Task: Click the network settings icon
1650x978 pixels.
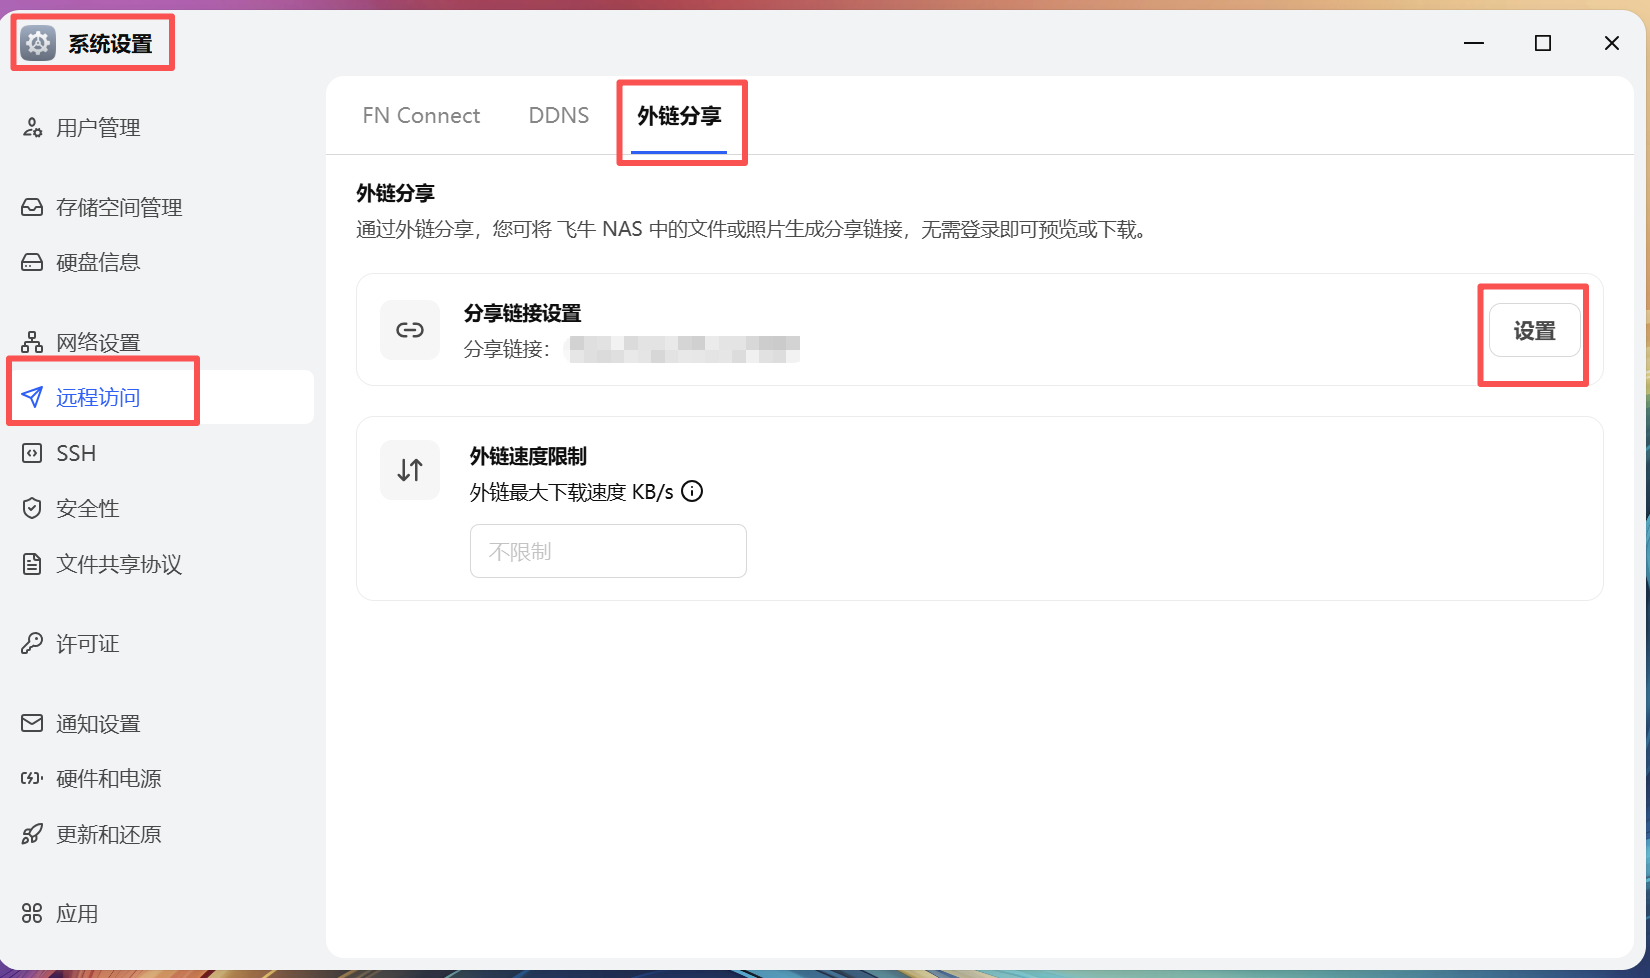Action: [32, 342]
